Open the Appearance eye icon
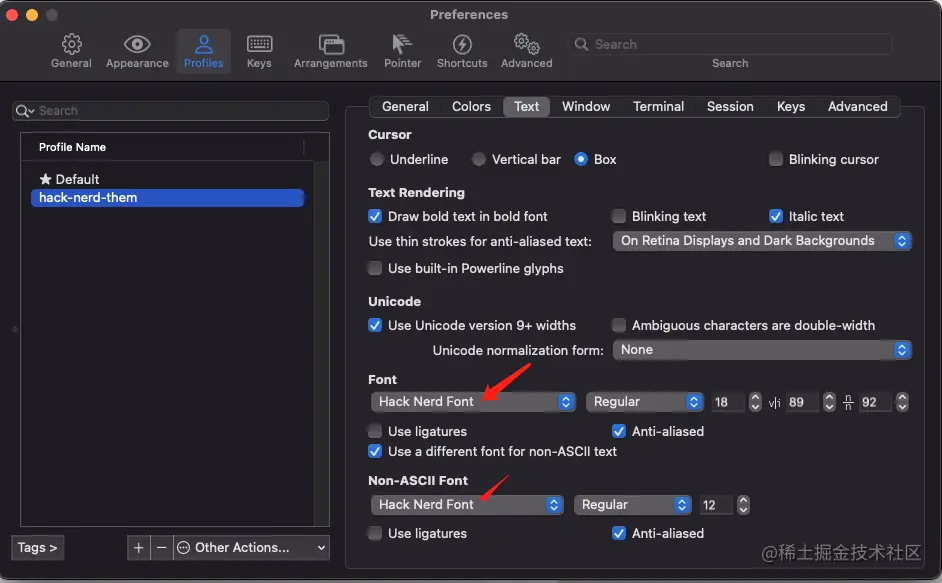The image size is (942, 583). [x=137, y=44]
